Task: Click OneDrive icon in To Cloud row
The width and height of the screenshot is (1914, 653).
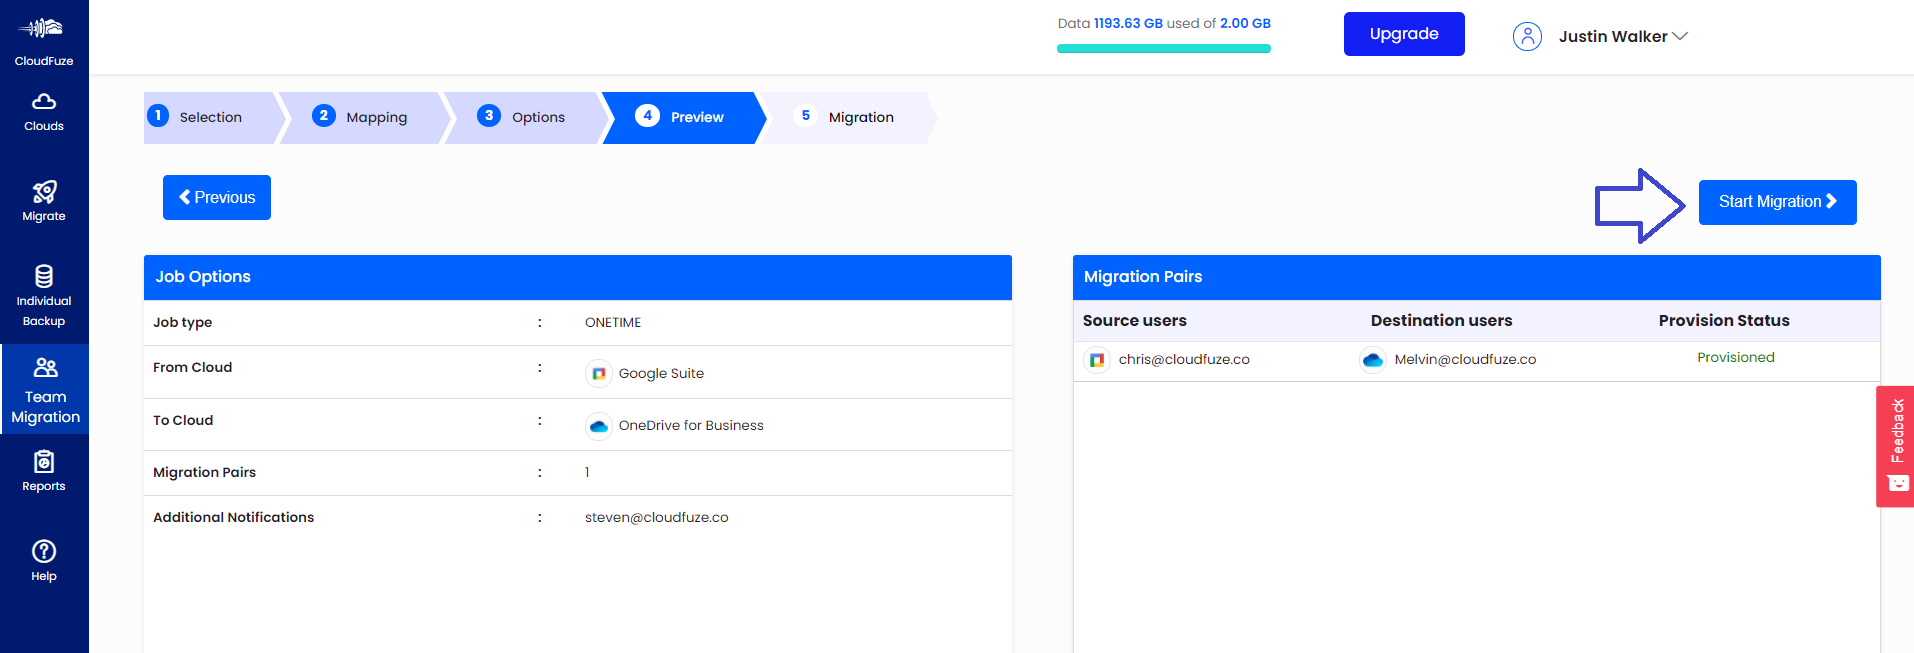Action: 599,425
